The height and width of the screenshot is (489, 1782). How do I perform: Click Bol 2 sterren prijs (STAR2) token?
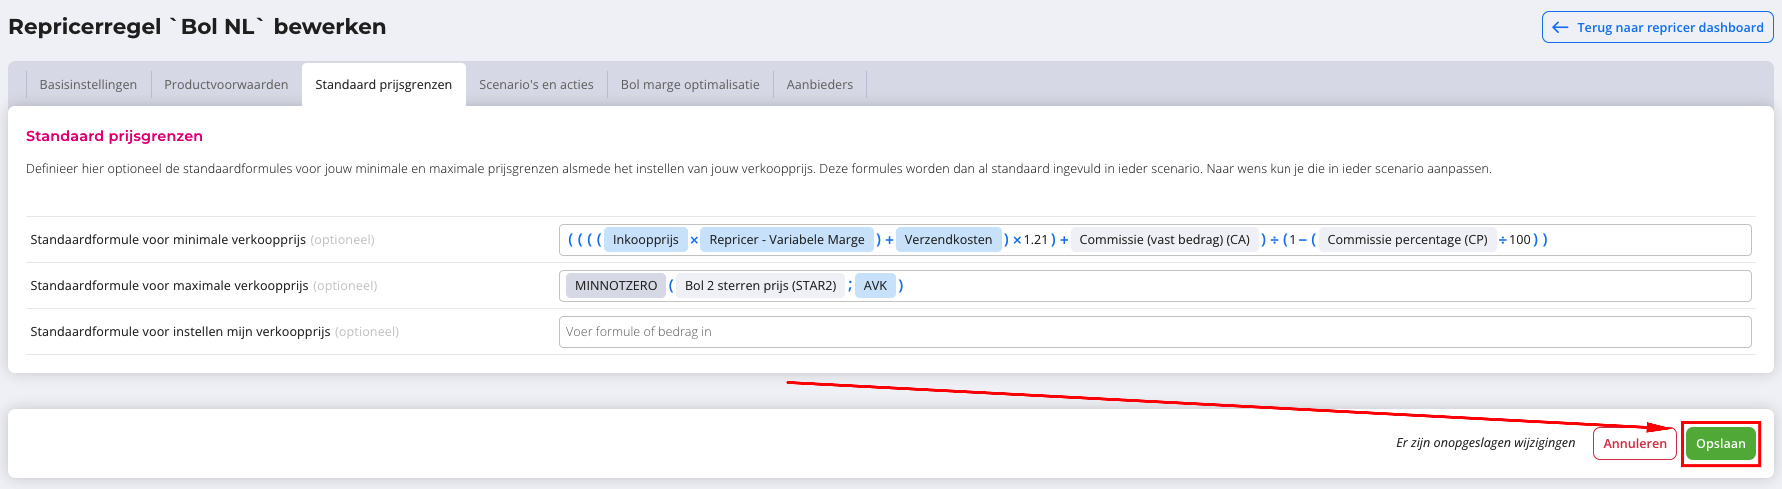[x=760, y=286]
